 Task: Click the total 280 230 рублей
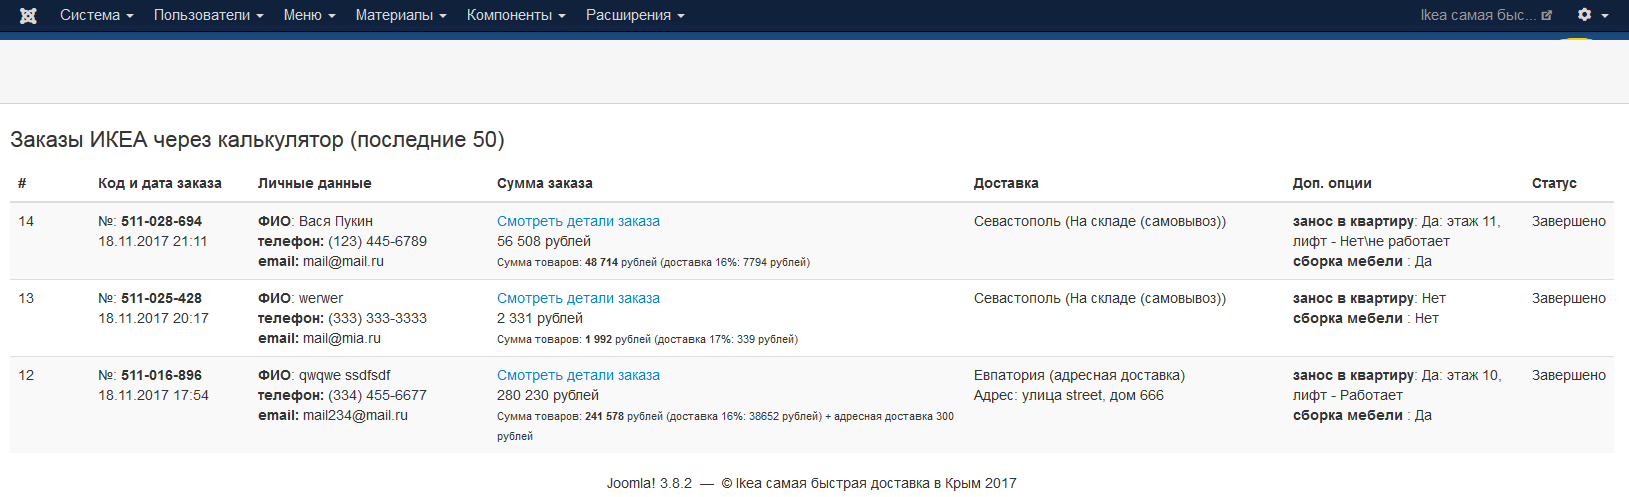(x=548, y=395)
